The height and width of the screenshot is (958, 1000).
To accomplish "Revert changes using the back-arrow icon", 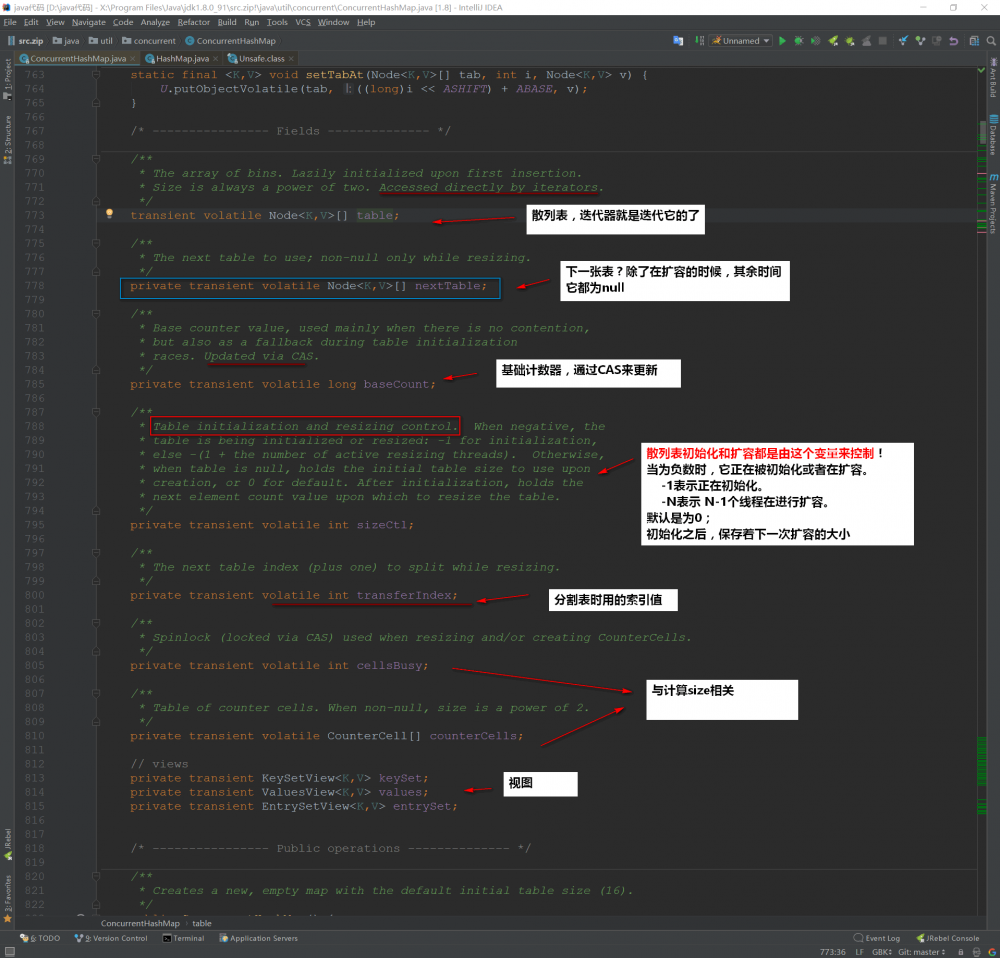I will coord(953,41).
